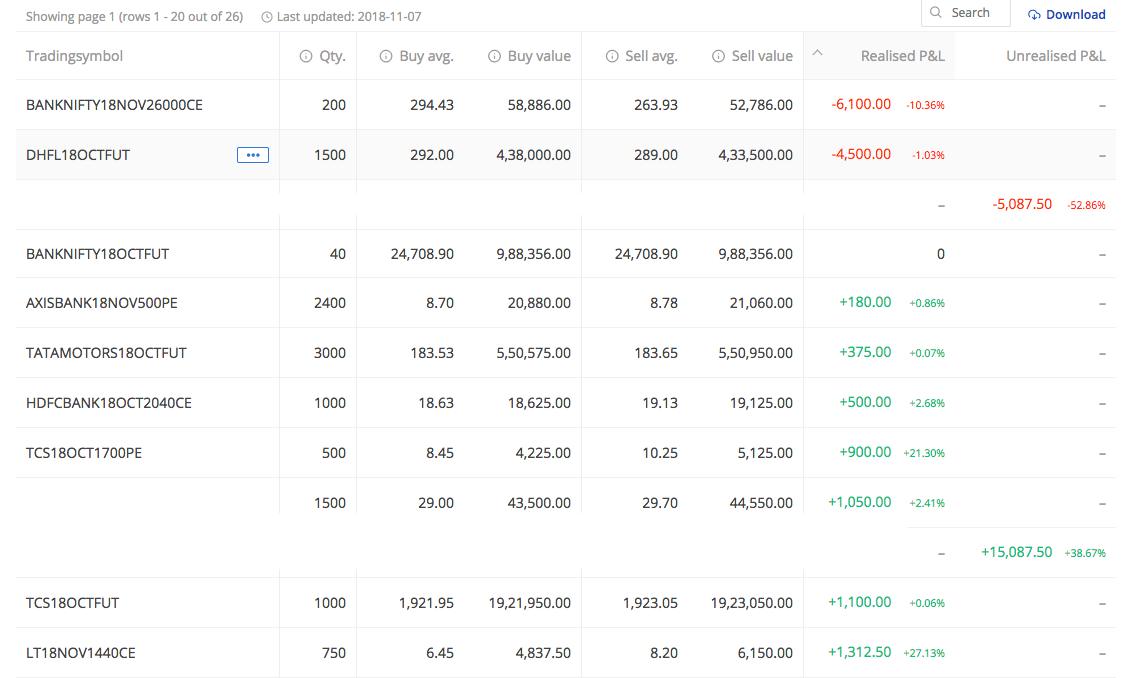The height and width of the screenshot is (678, 1134).
Task: Download the P&L report
Action: click(x=1067, y=14)
